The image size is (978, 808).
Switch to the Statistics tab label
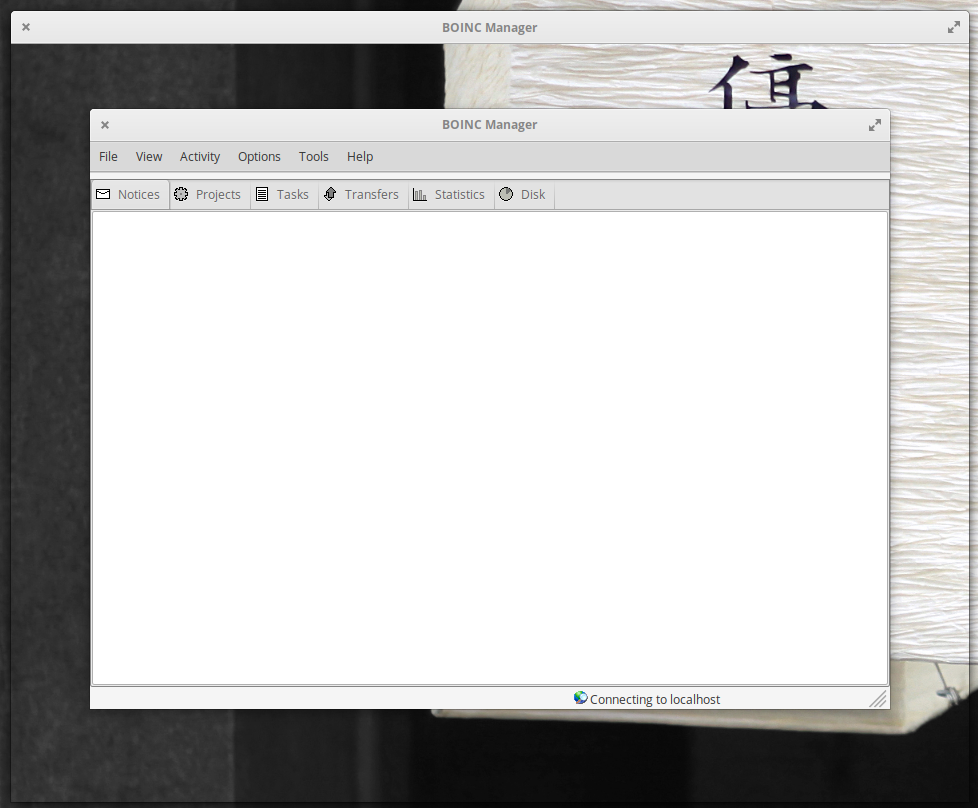click(x=459, y=195)
